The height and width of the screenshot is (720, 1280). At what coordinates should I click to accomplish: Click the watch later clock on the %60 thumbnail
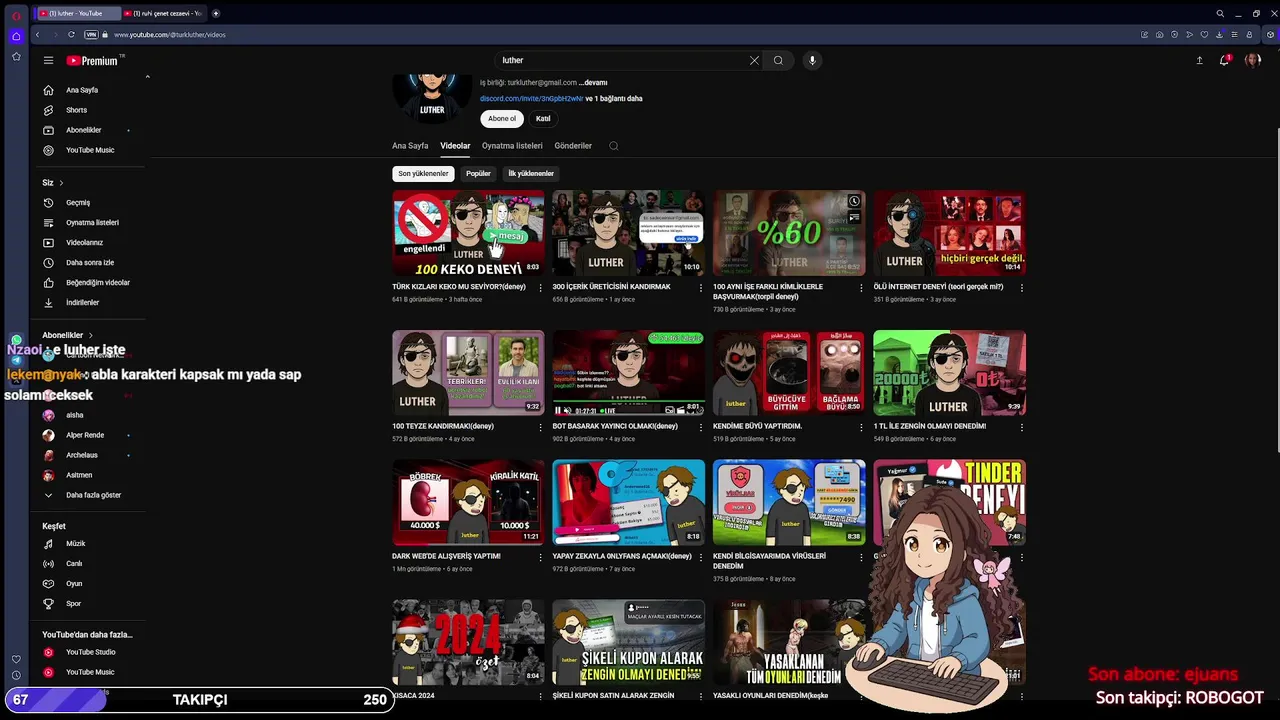(x=854, y=201)
